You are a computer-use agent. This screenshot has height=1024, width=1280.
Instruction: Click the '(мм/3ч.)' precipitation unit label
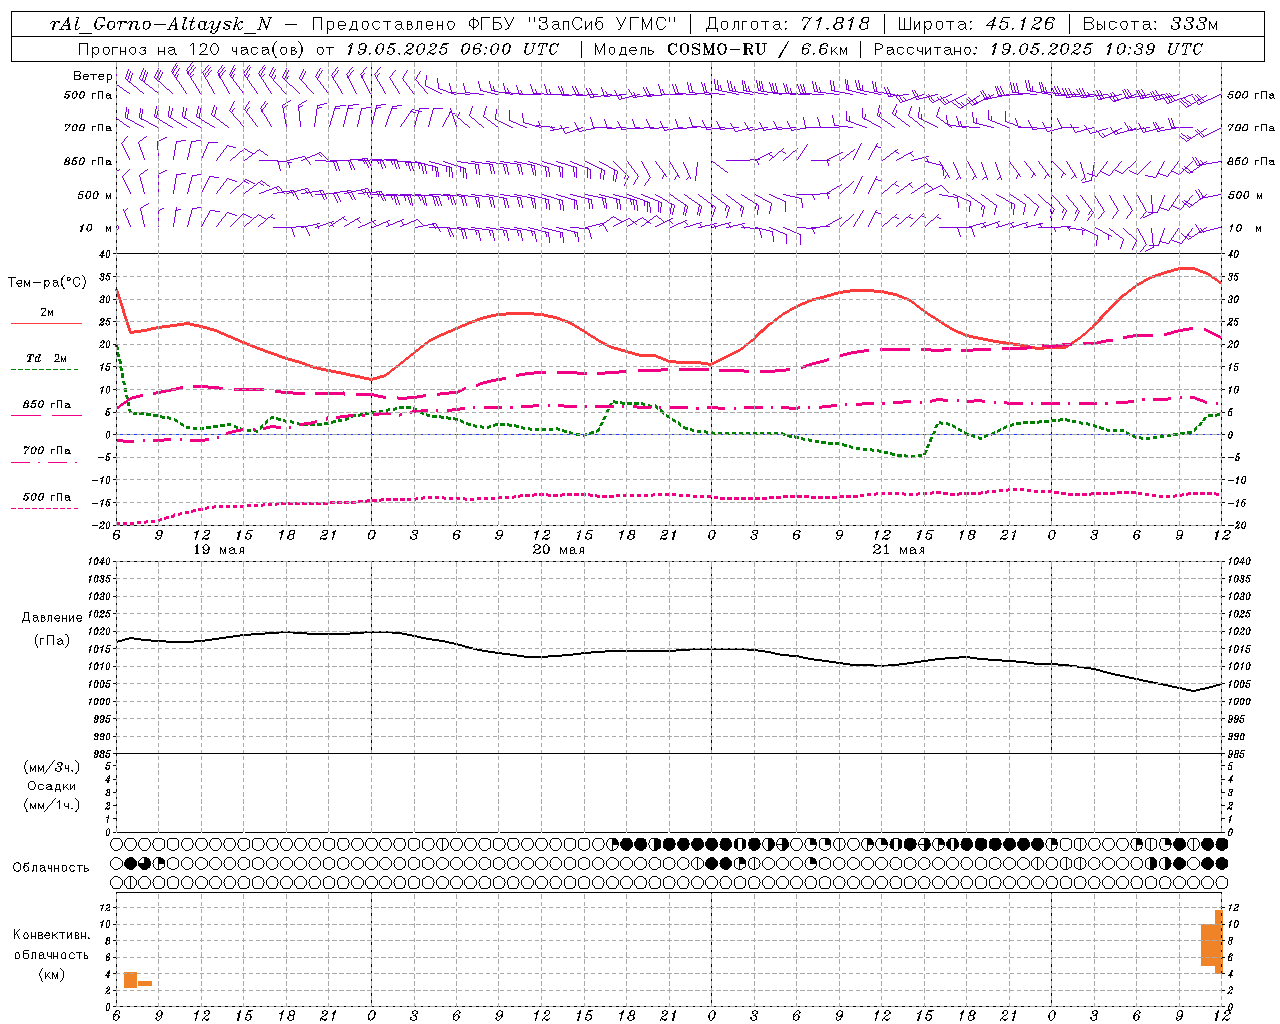(x=52, y=767)
